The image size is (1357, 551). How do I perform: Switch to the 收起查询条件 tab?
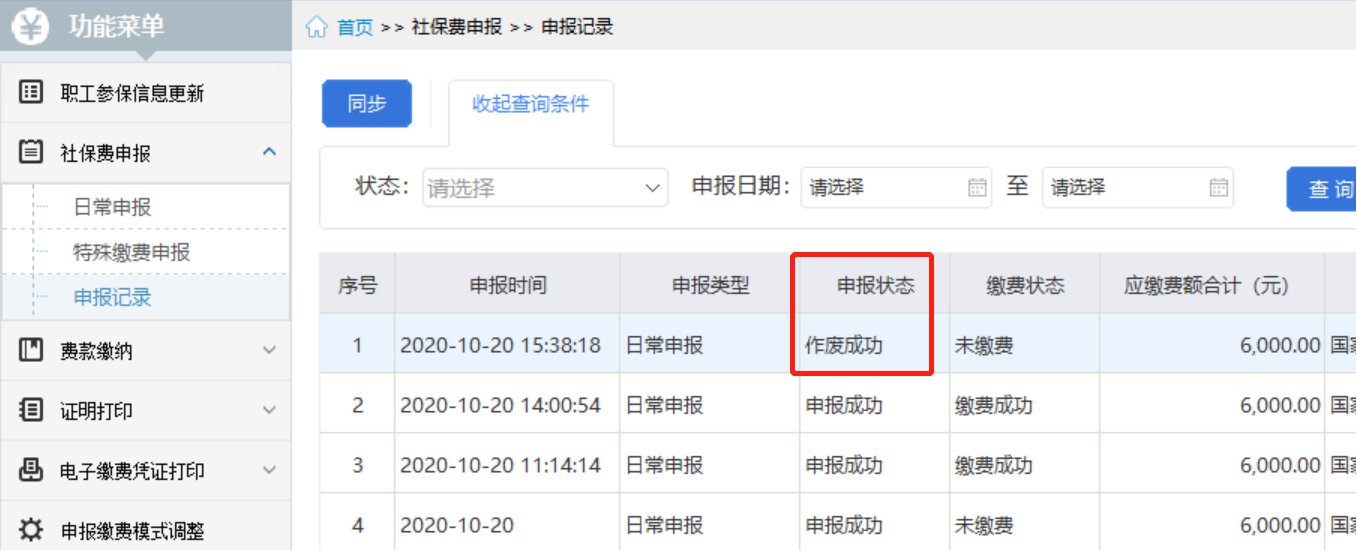click(530, 104)
